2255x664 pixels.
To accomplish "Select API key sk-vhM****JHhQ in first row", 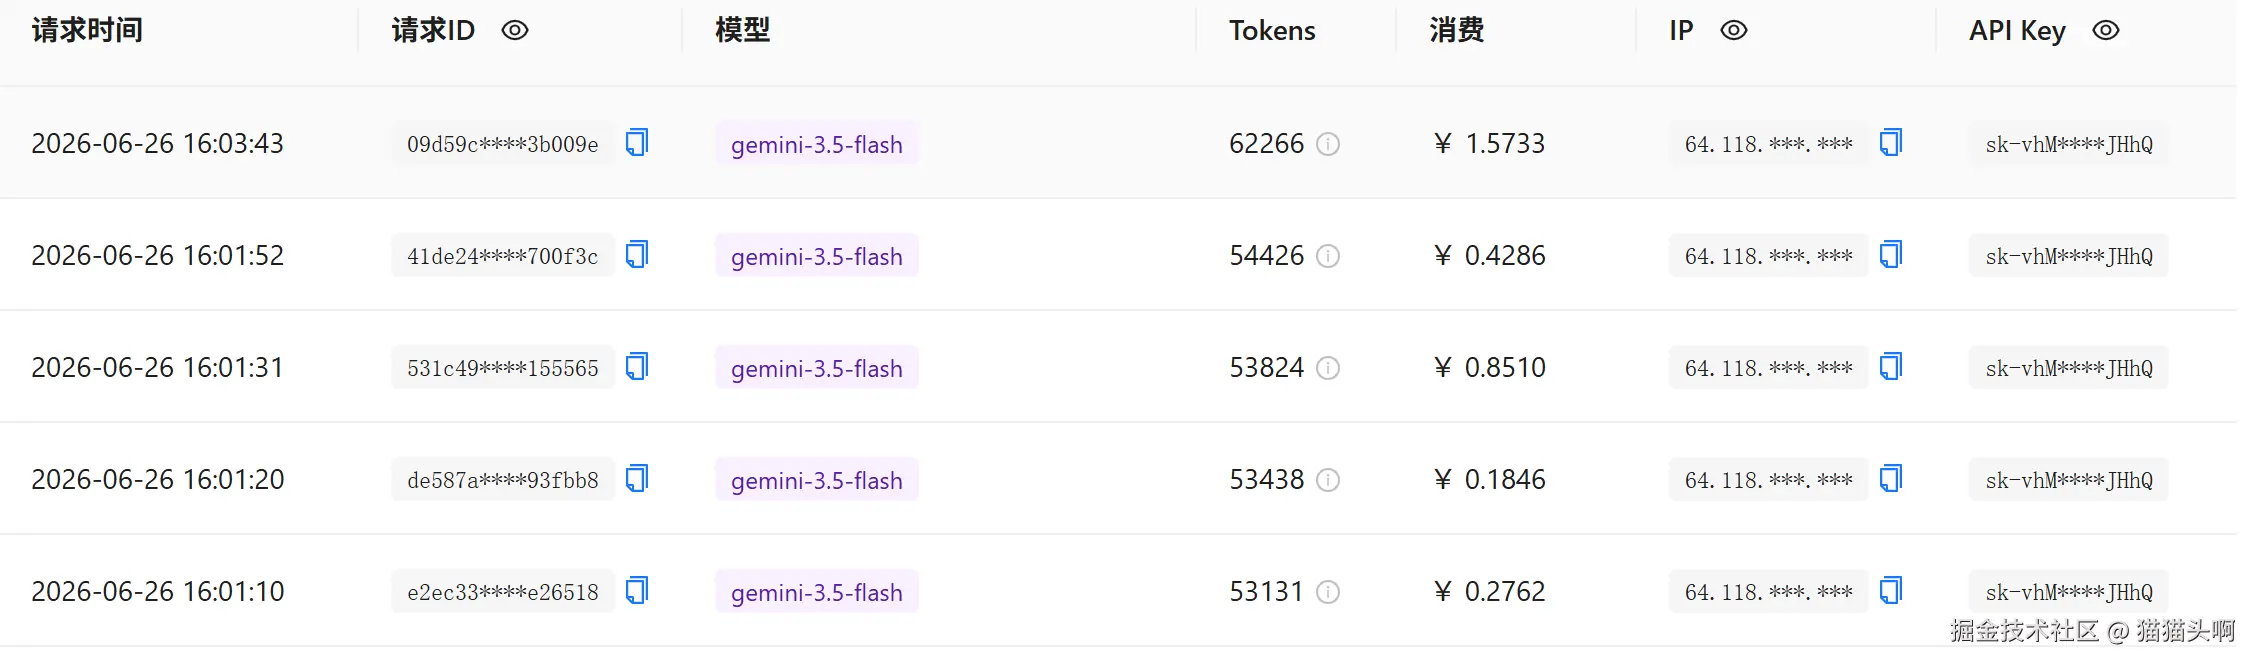I will click(x=2069, y=144).
